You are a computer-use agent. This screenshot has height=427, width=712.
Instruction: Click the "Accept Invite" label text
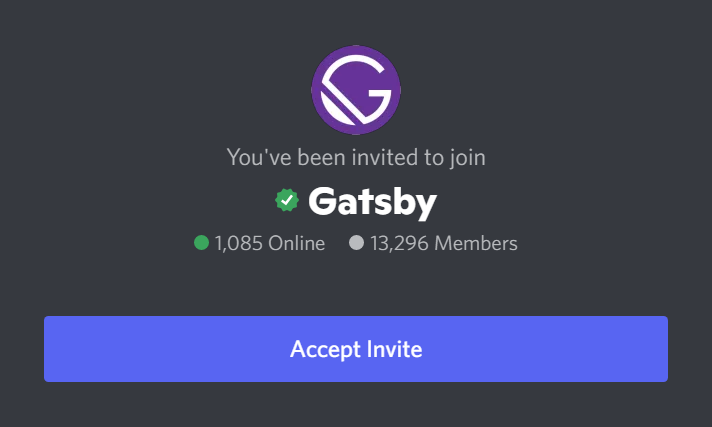pos(356,349)
